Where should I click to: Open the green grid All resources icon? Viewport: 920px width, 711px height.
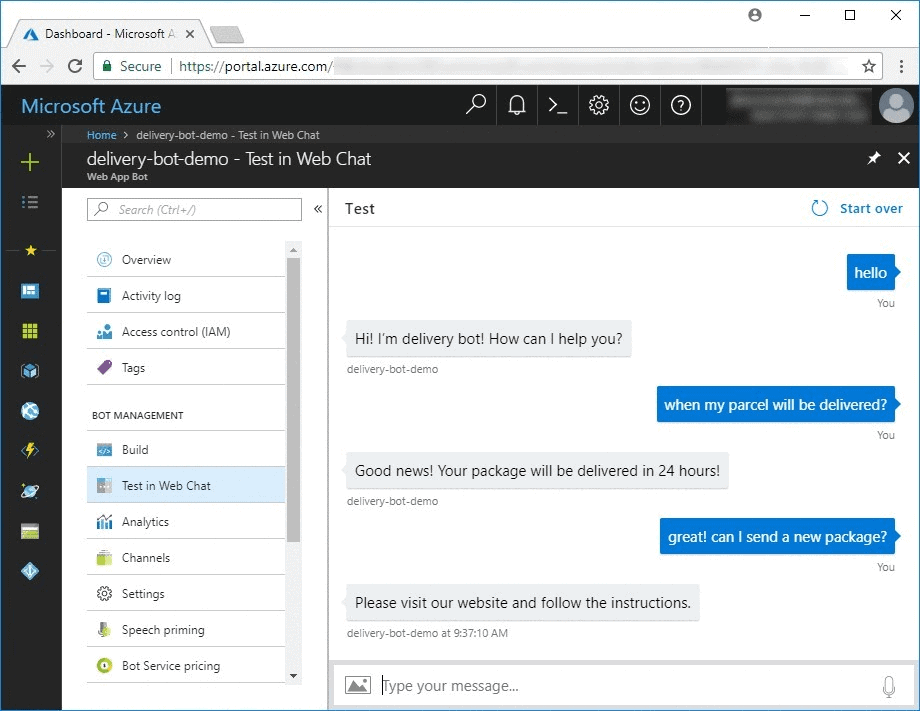tap(30, 331)
